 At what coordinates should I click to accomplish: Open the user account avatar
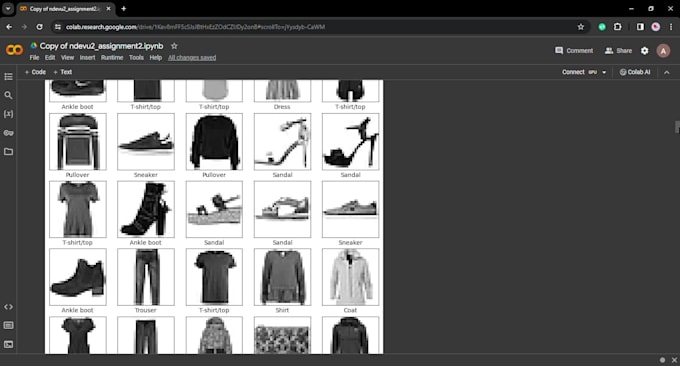pyautogui.click(x=663, y=51)
